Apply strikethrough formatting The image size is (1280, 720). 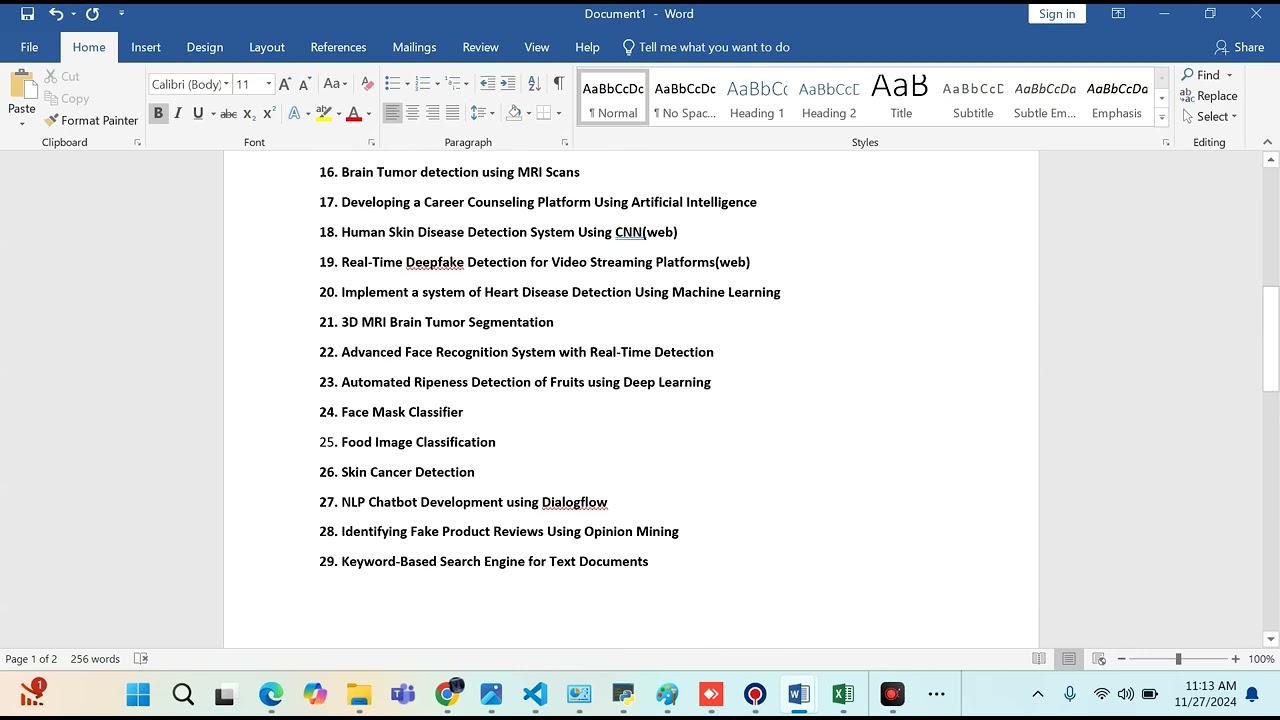click(x=228, y=114)
